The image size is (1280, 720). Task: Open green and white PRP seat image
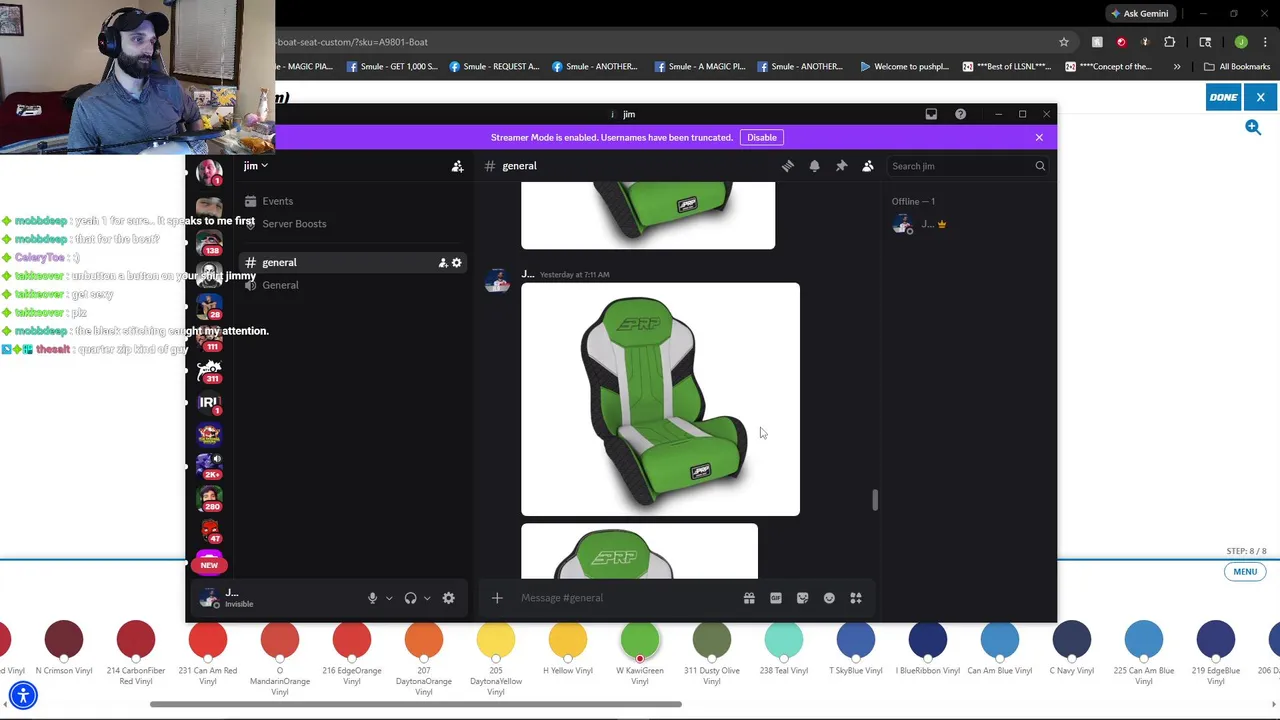[x=660, y=400]
